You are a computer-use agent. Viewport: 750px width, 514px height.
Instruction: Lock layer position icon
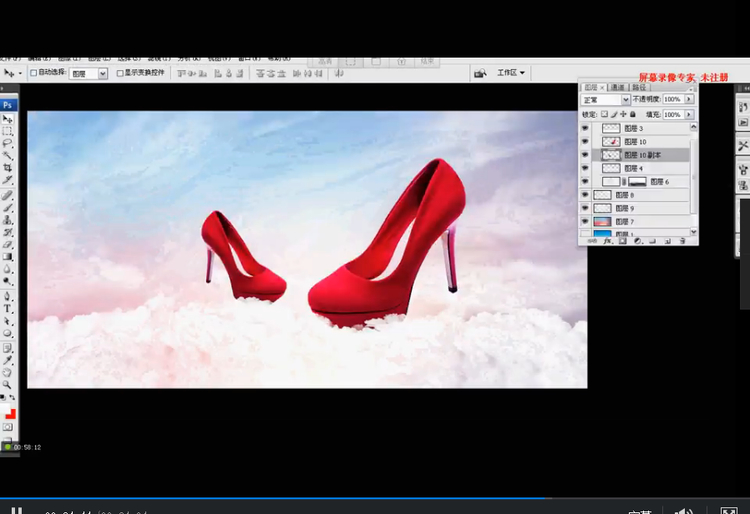point(623,114)
